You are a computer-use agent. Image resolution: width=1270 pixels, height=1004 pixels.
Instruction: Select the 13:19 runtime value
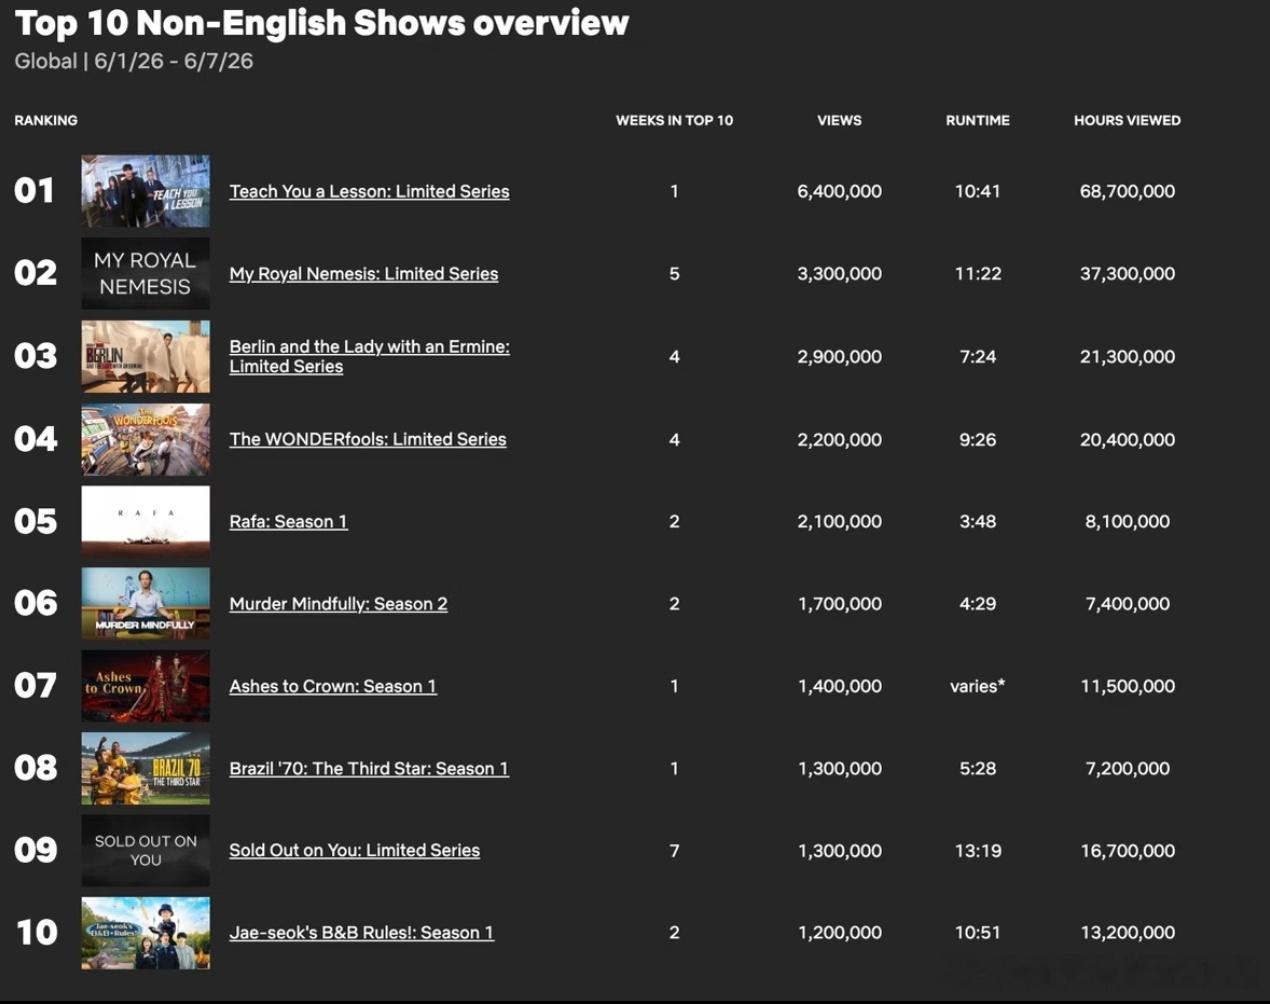[x=977, y=850]
